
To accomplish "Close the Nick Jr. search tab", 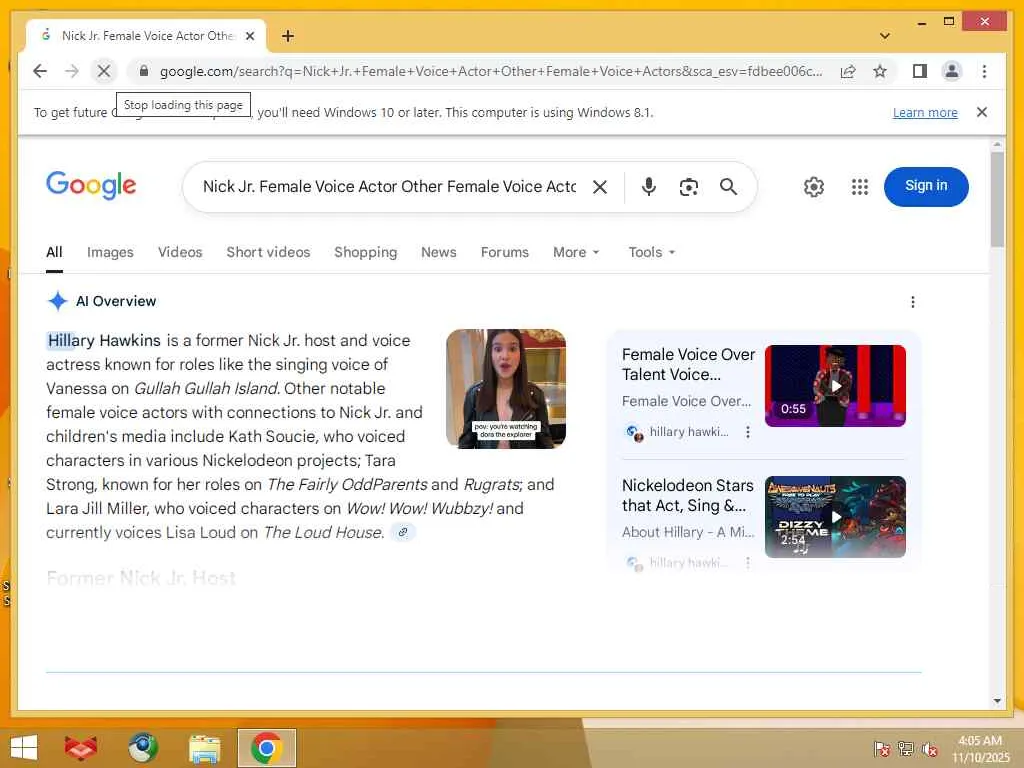I will click(x=250, y=36).
